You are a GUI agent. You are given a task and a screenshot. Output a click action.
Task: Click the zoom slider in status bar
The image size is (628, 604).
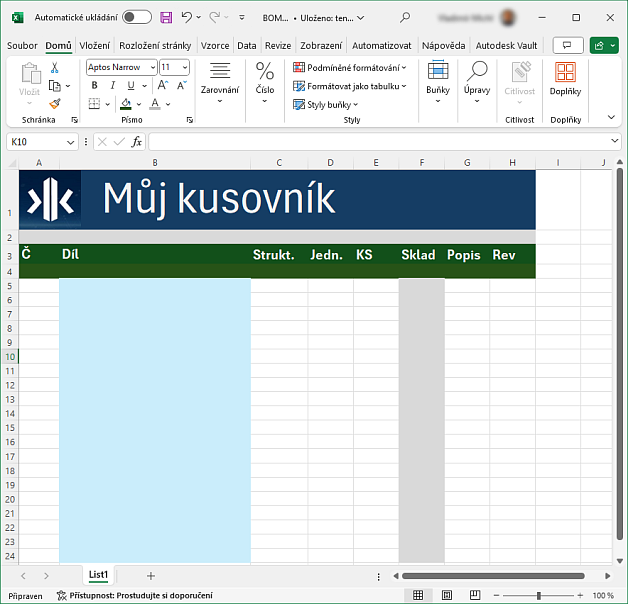tap(540, 595)
